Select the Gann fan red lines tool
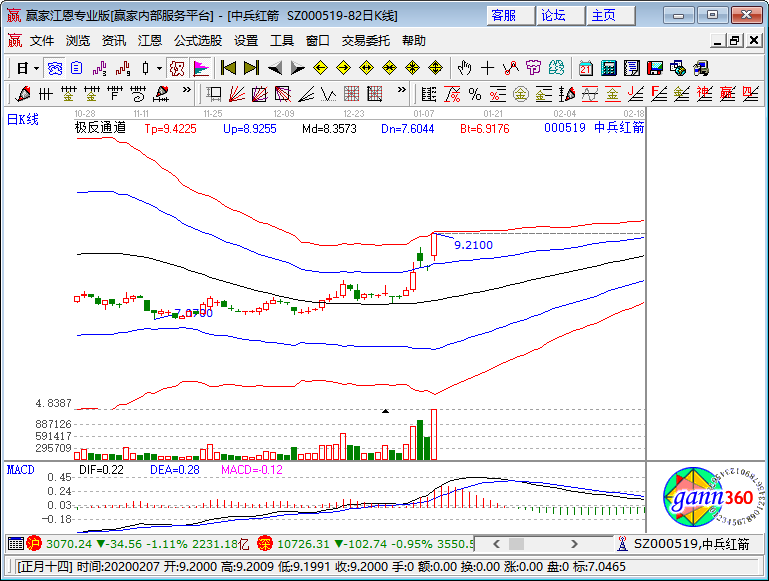 236,94
